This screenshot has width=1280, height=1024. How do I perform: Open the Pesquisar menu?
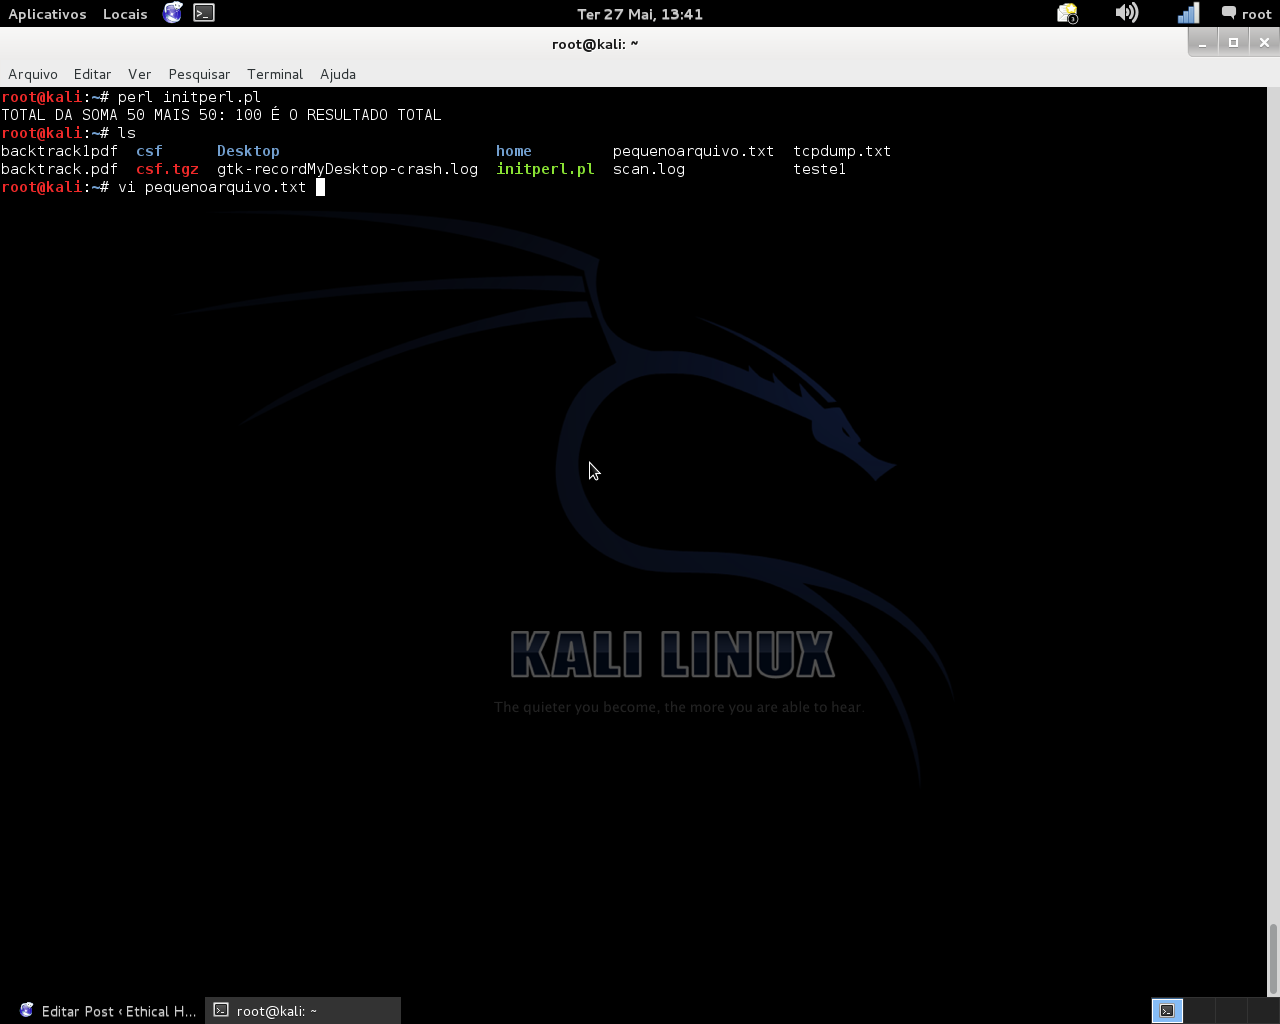(199, 74)
